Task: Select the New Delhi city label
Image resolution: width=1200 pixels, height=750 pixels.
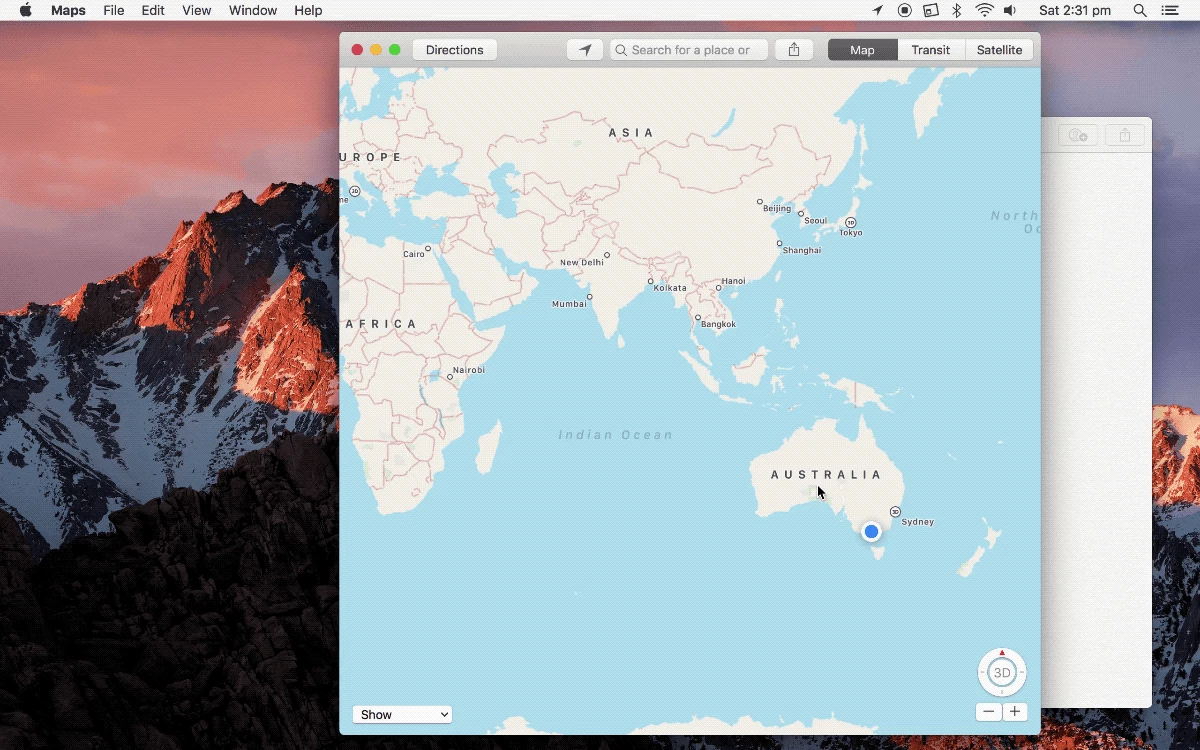Action: click(x=582, y=262)
